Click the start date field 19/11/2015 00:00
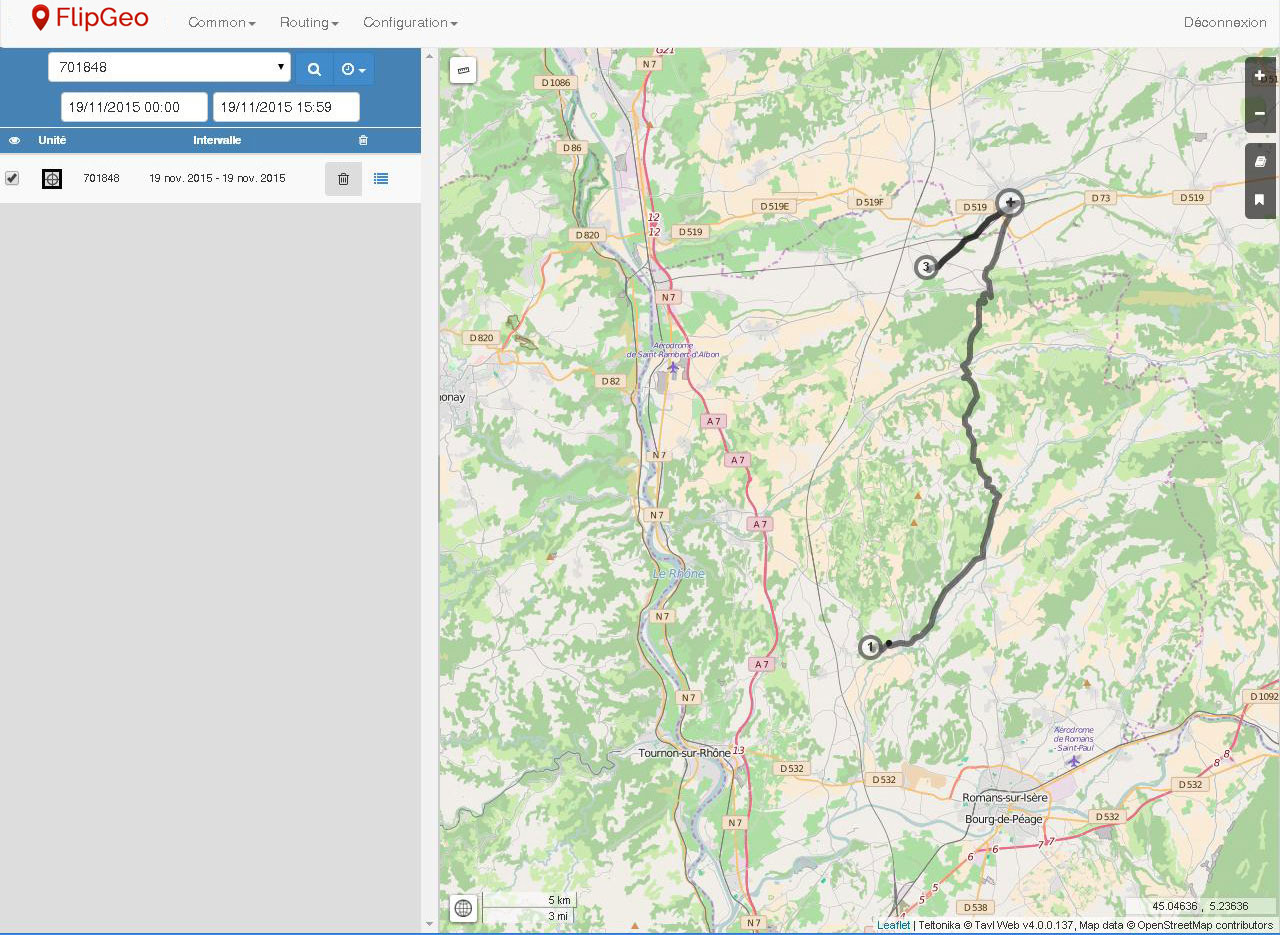1280x935 pixels. point(134,107)
